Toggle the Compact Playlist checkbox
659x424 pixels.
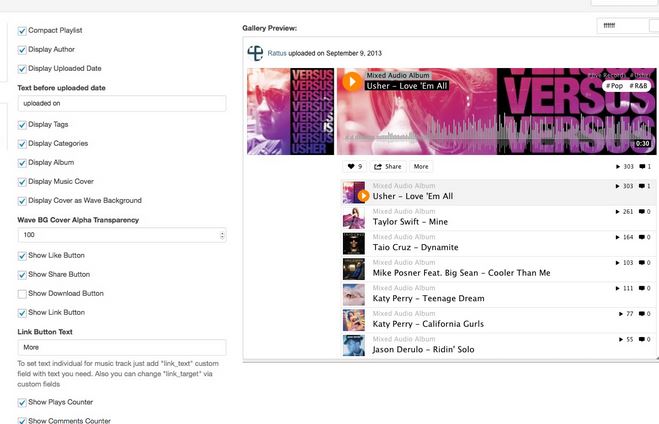(22, 31)
